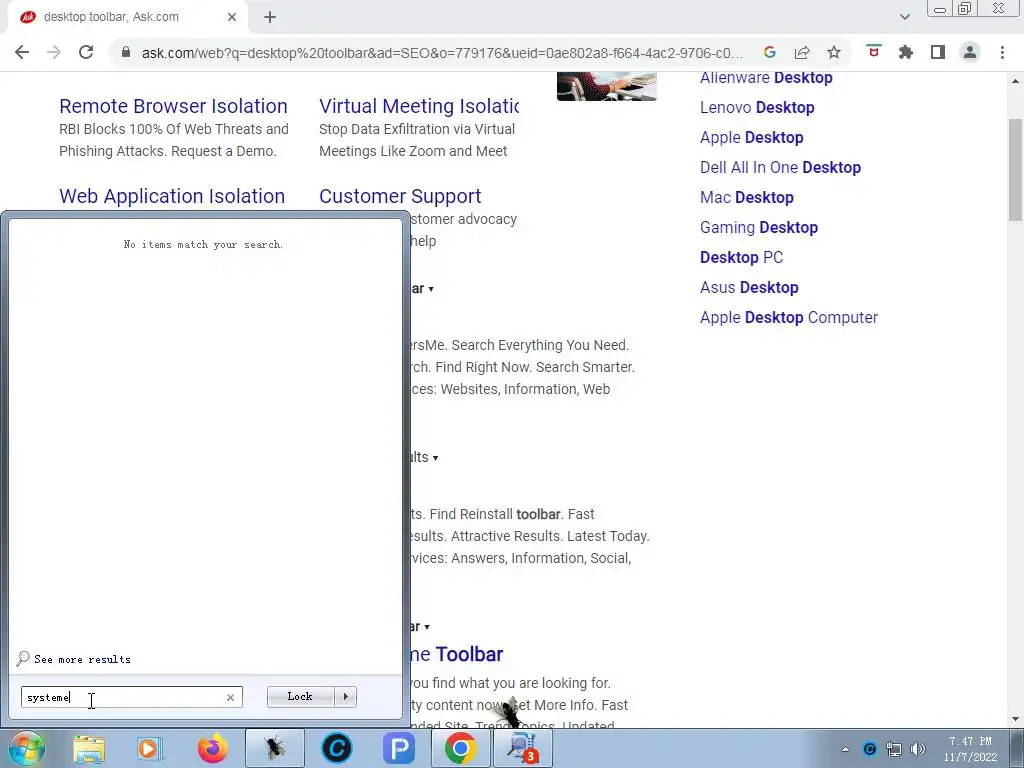Image resolution: width=1024 pixels, height=768 pixels.
Task: Share this page using share icon
Action: tap(801, 52)
